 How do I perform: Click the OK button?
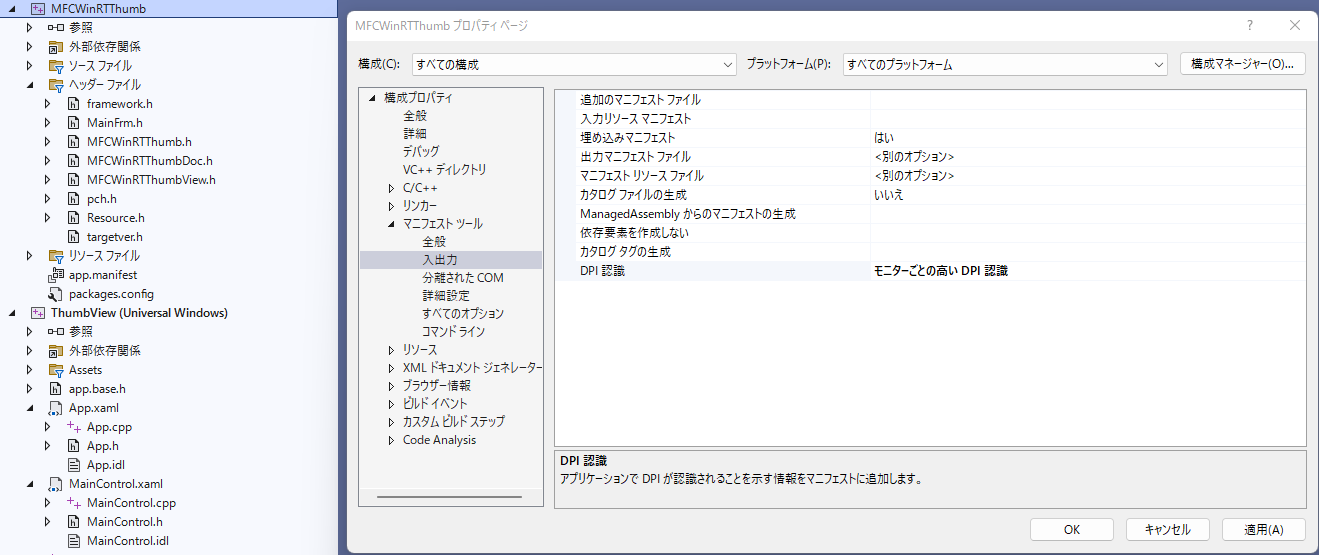pyautogui.click(x=1072, y=529)
